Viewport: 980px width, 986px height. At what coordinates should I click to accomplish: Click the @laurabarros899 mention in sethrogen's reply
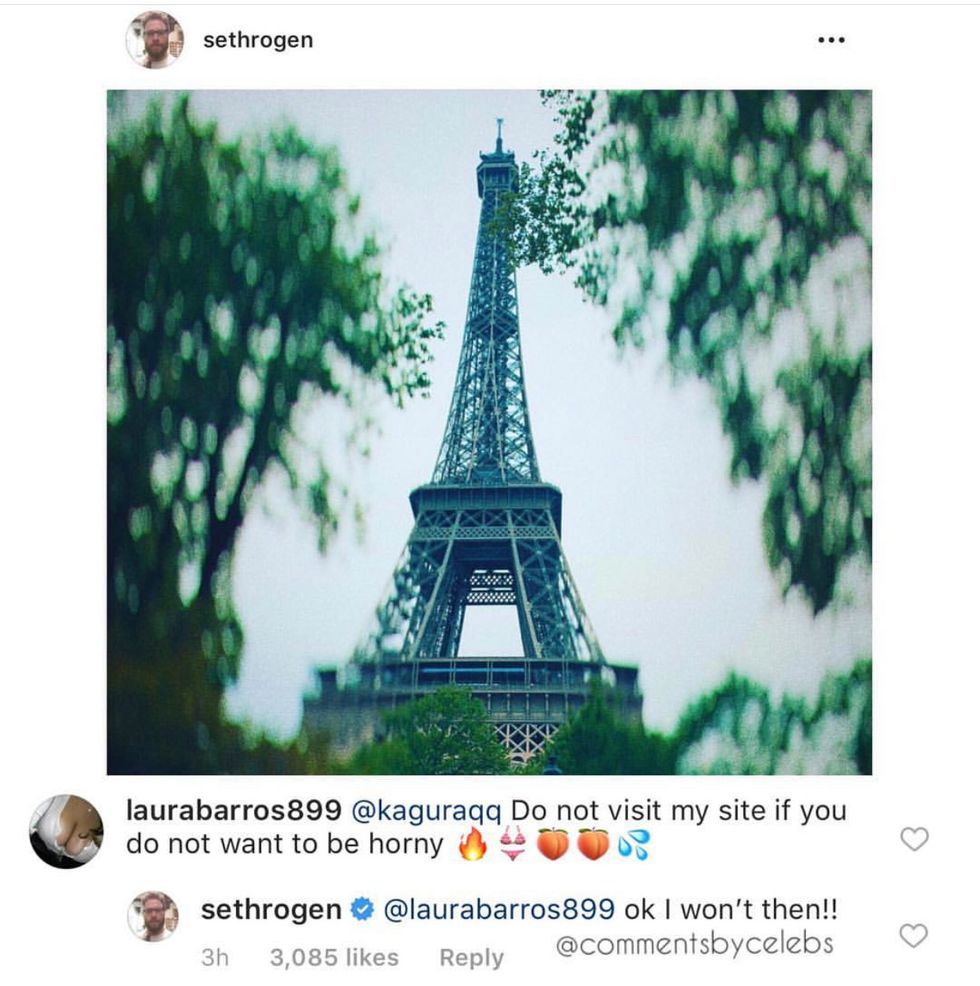[x=499, y=909]
